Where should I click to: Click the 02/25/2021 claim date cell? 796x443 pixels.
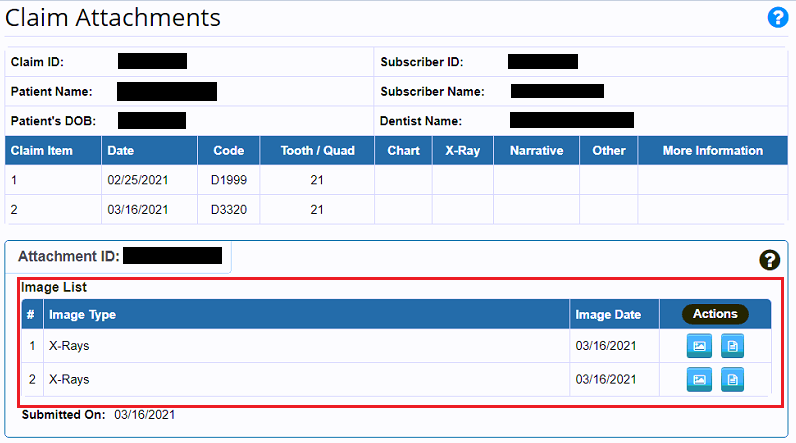click(x=137, y=181)
